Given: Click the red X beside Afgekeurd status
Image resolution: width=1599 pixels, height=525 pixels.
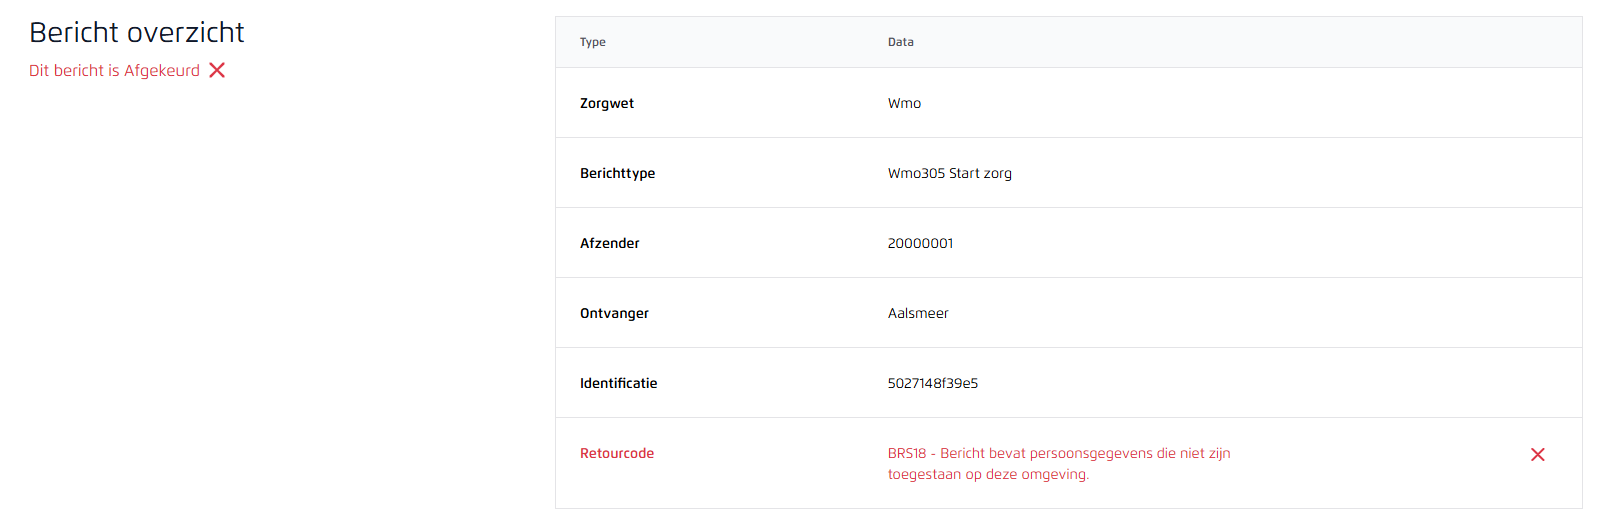Looking at the screenshot, I should coord(217,70).
